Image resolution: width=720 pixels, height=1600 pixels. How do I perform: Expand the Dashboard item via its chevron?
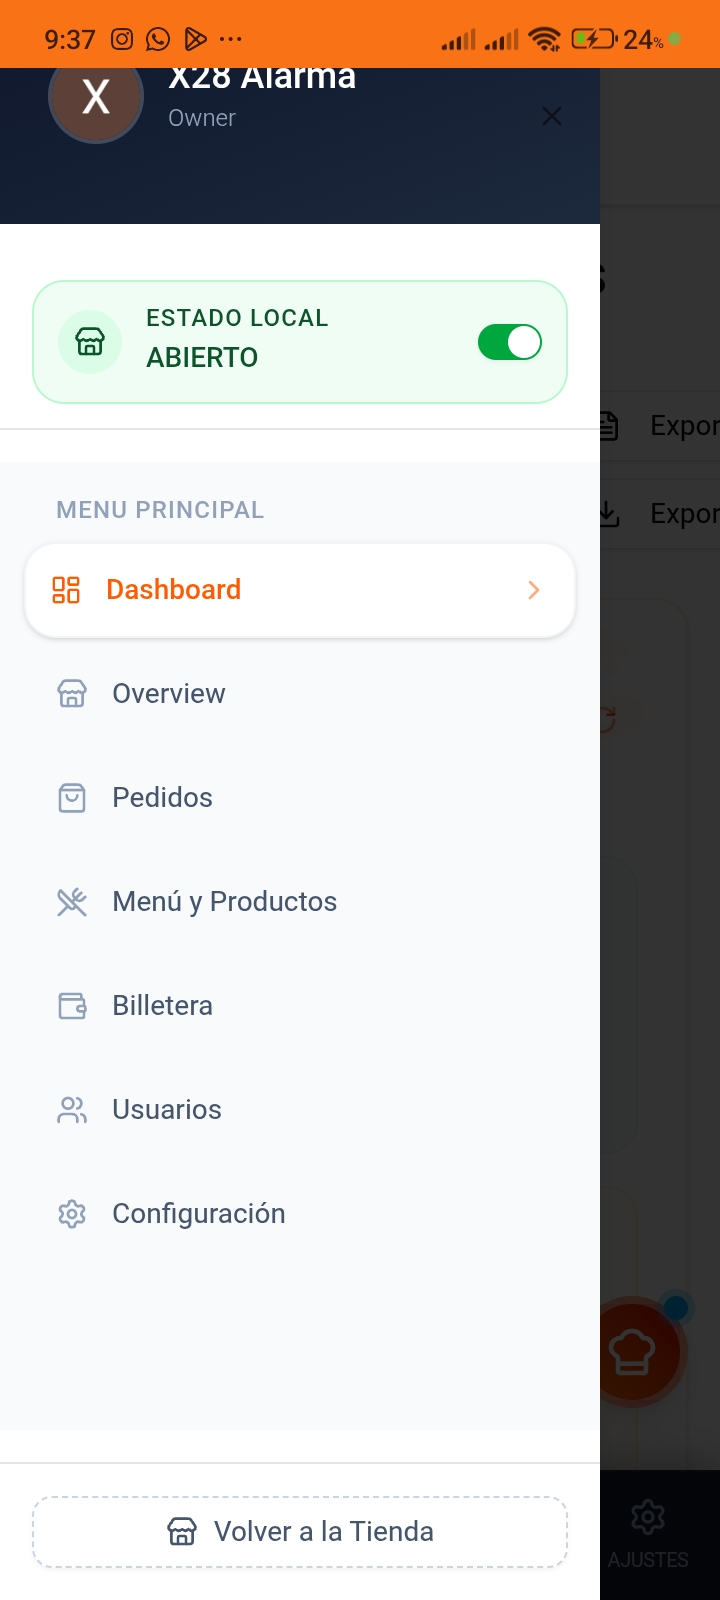[x=533, y=590]
